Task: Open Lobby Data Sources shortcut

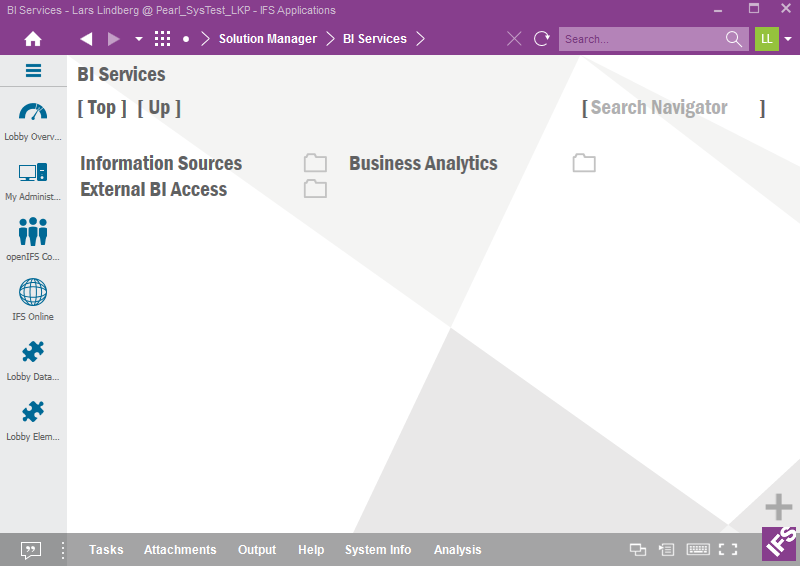Action: click(x=33, y=361)
